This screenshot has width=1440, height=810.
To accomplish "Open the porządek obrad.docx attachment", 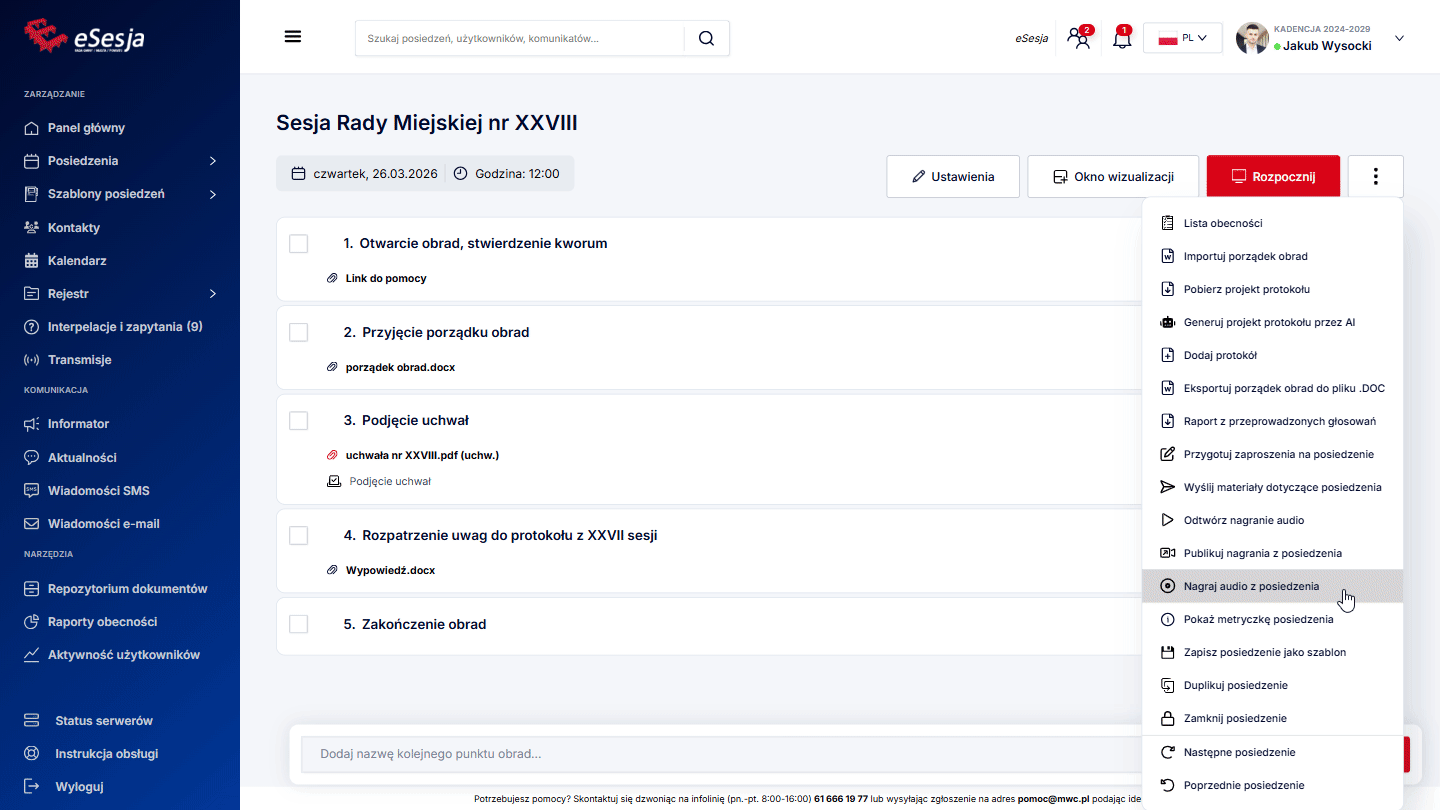I will pyautogui.click(x=400, y=367).
